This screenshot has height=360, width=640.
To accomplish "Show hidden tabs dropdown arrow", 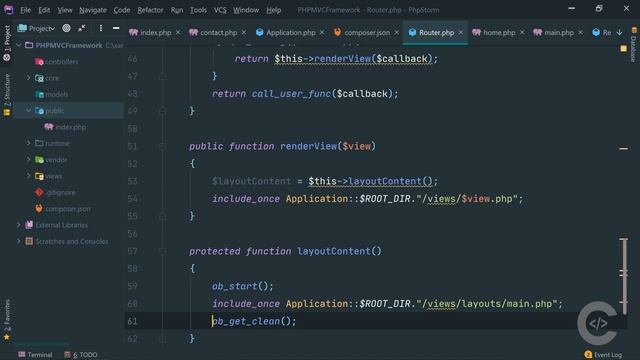I will pyautogui.click(x=619, y=32).
